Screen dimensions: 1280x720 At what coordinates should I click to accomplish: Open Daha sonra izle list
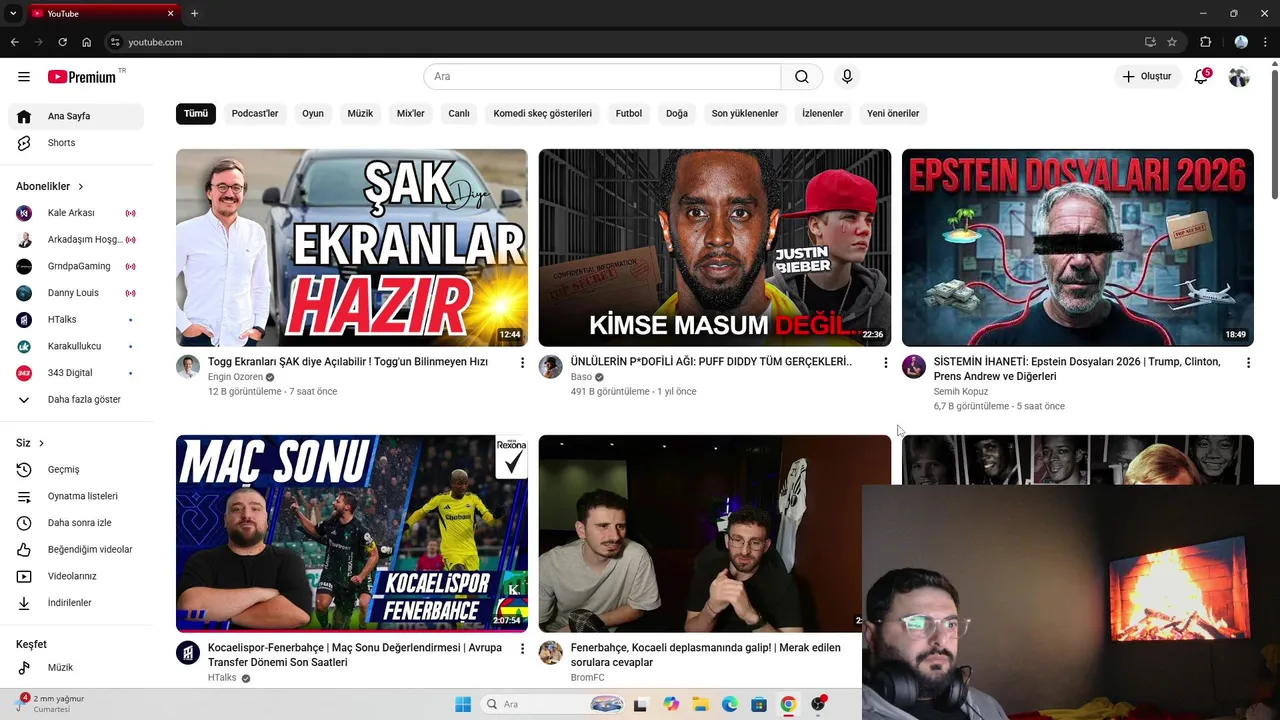click(x=76, y=523)
